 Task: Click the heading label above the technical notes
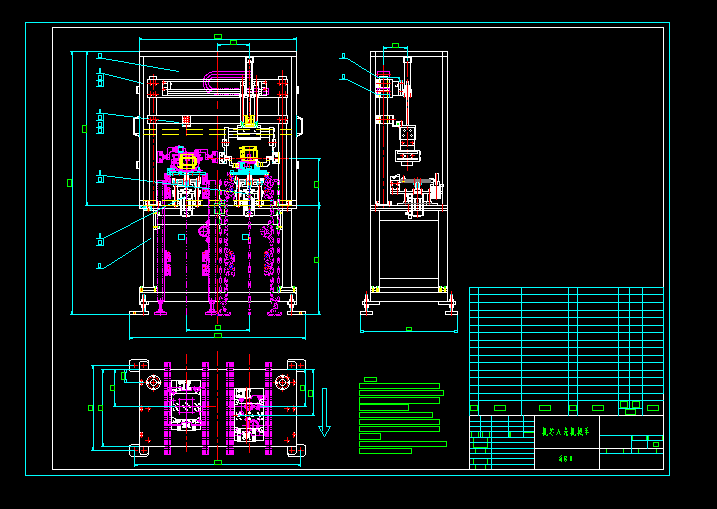pos(370,380)
